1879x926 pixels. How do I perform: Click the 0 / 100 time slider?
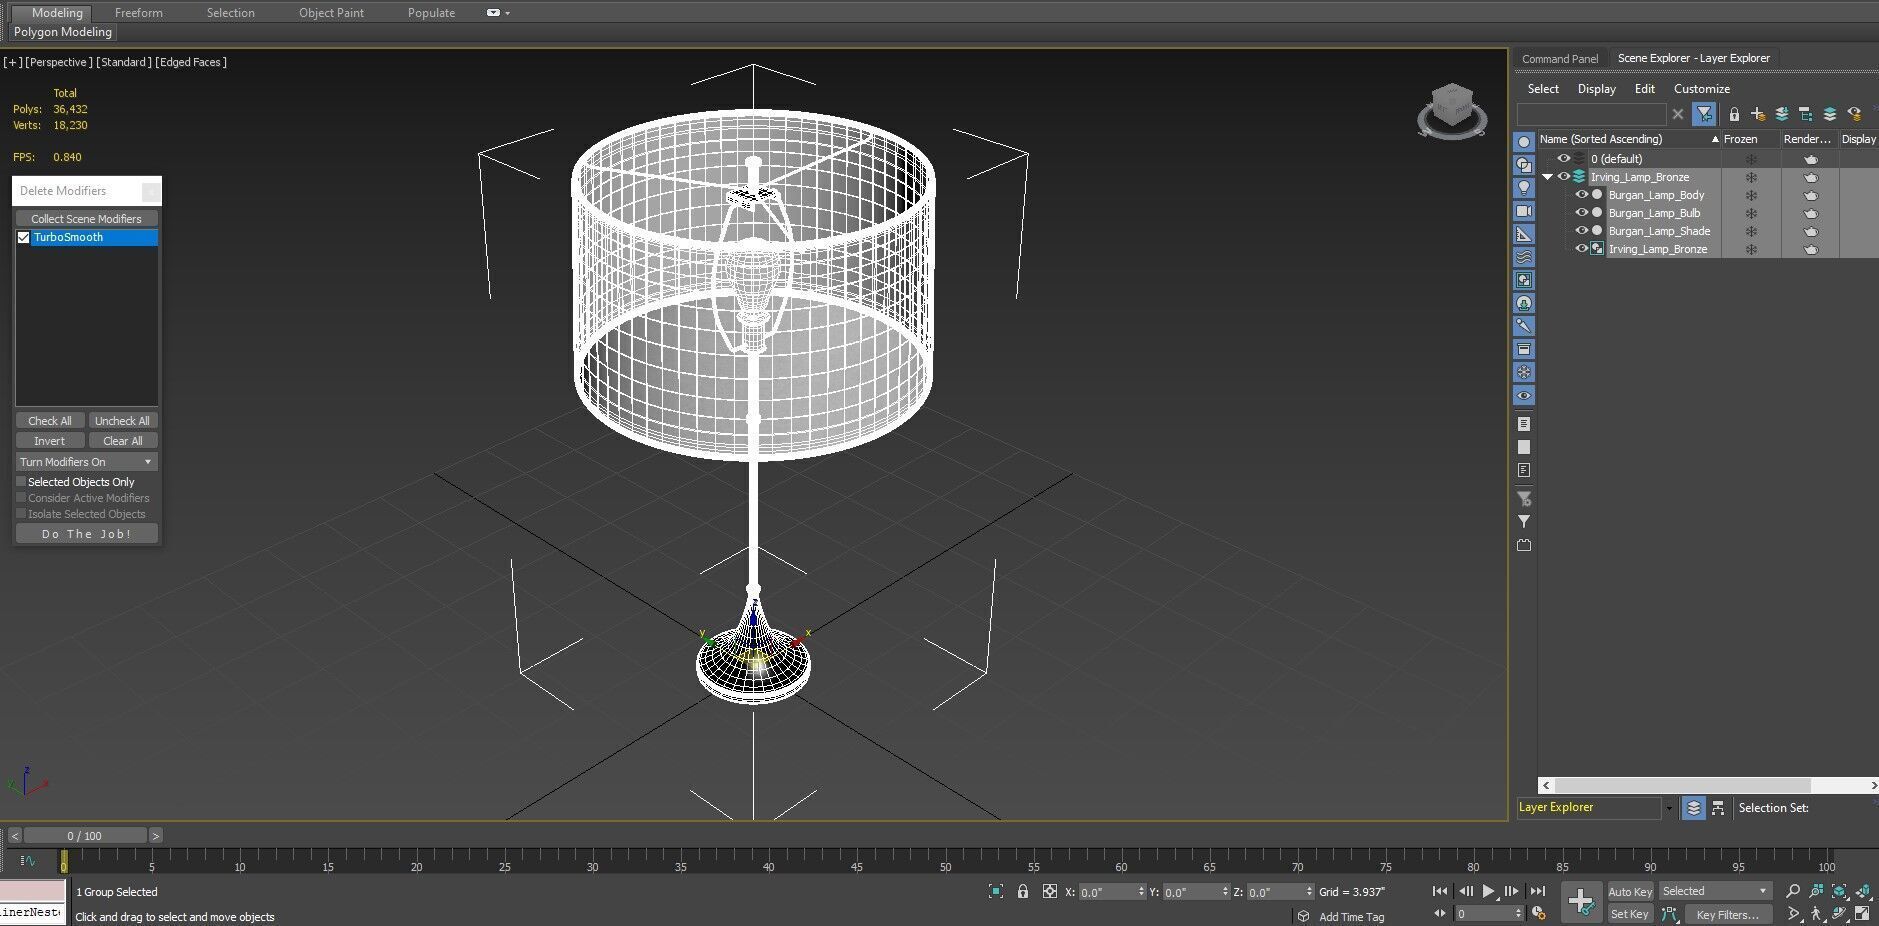coord(85,836)
